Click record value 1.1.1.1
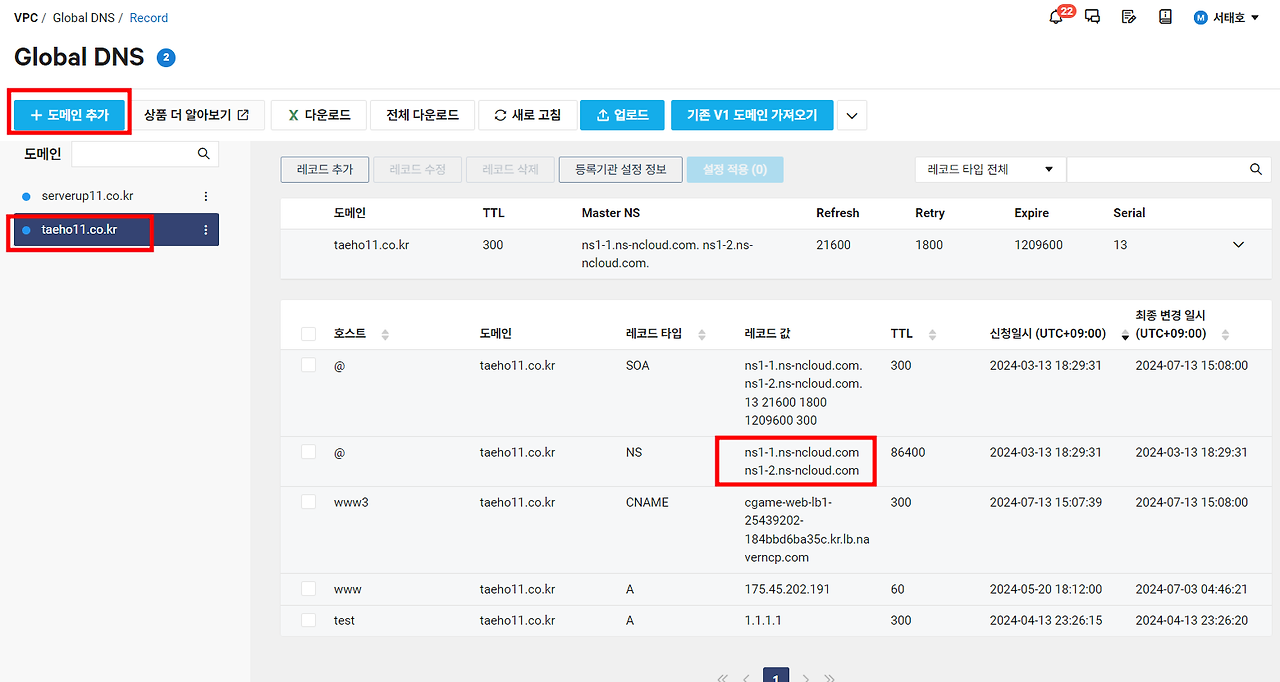This screenshot has width=1280, height=682. pyautogui.click(x=763, y=620)
